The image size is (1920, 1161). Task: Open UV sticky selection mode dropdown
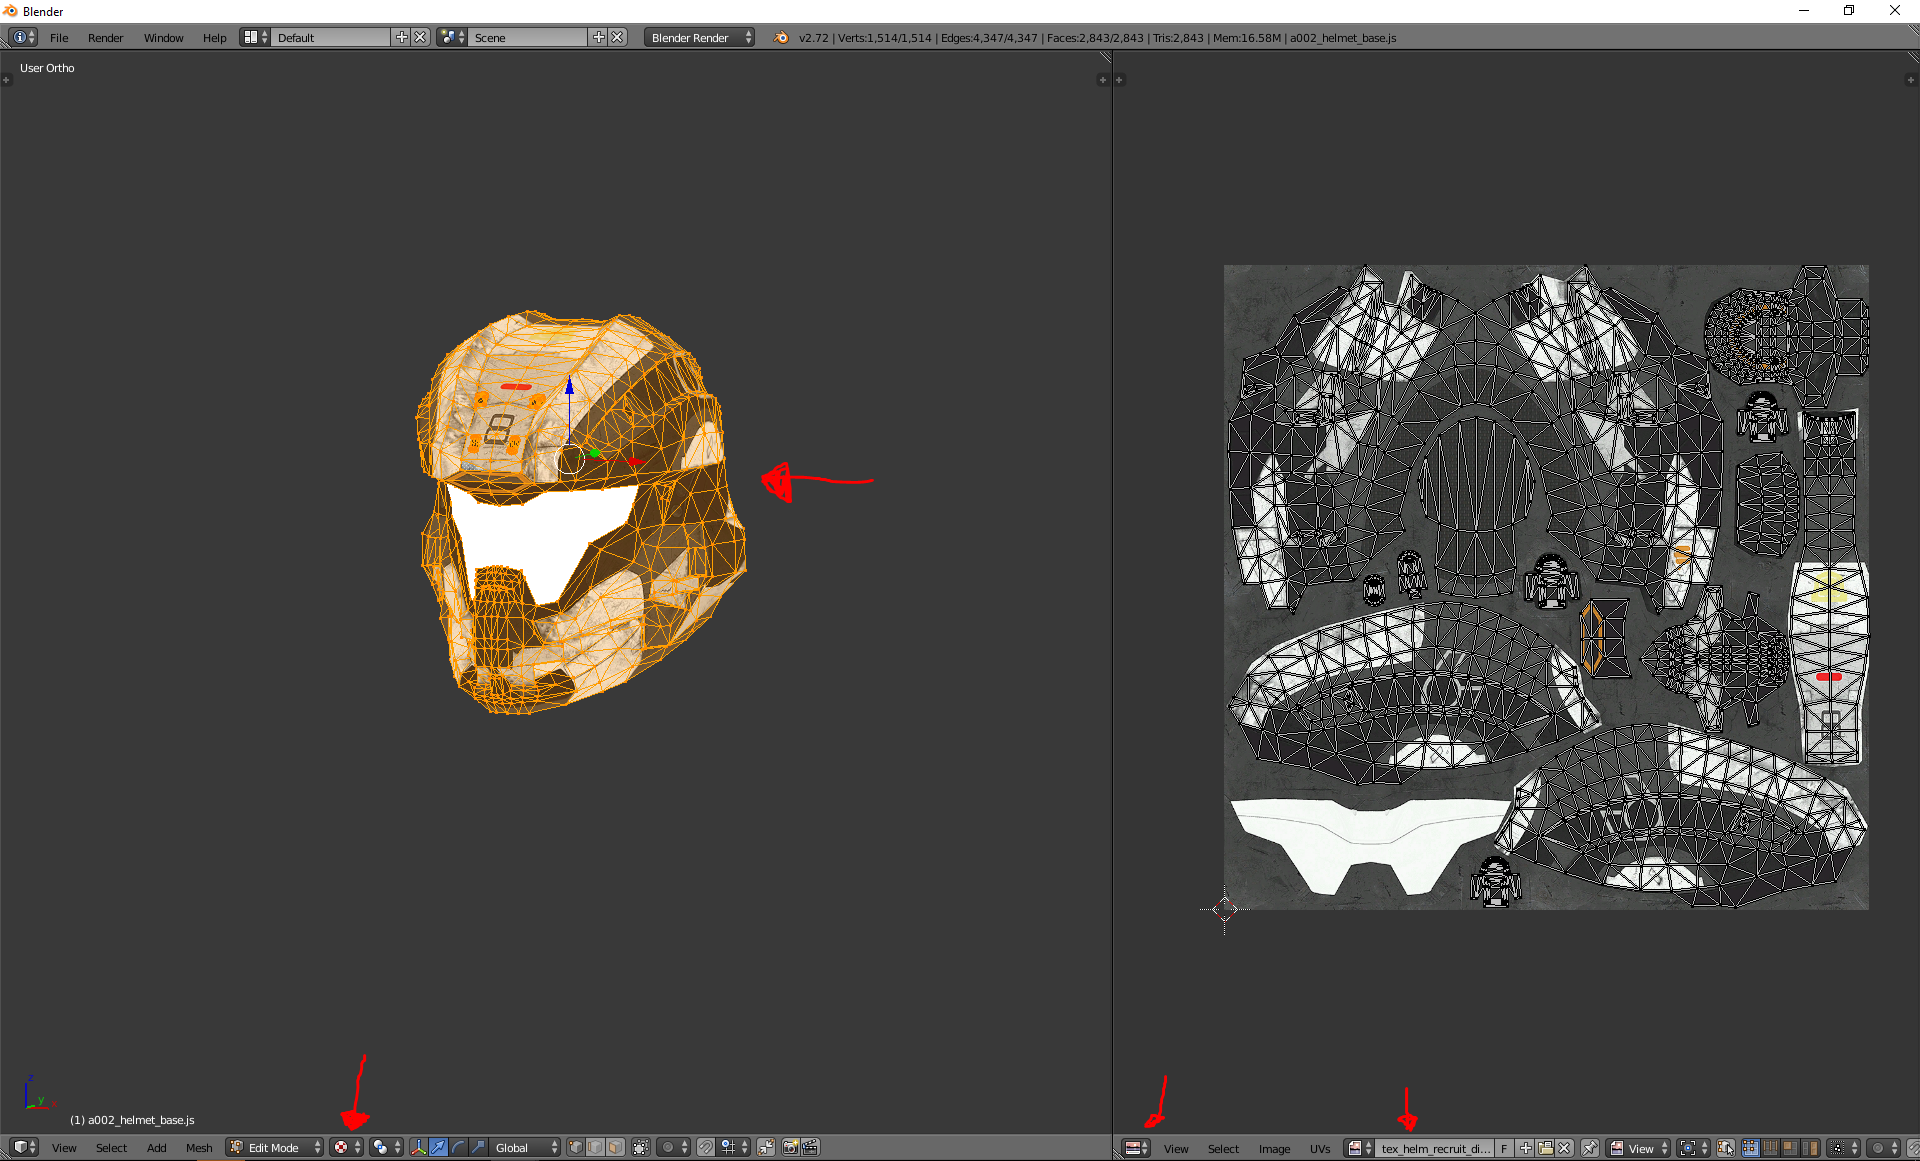tap(1843, 1148)
